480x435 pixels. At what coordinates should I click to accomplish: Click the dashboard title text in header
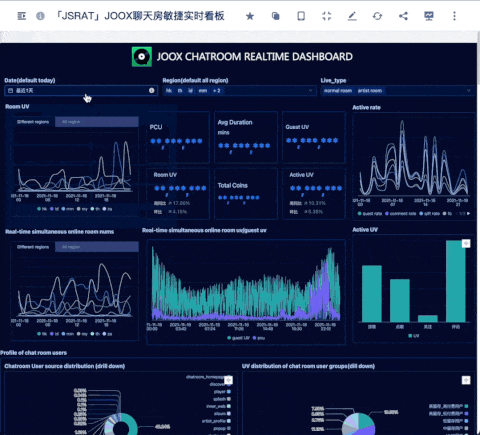[x=139, y=16]
